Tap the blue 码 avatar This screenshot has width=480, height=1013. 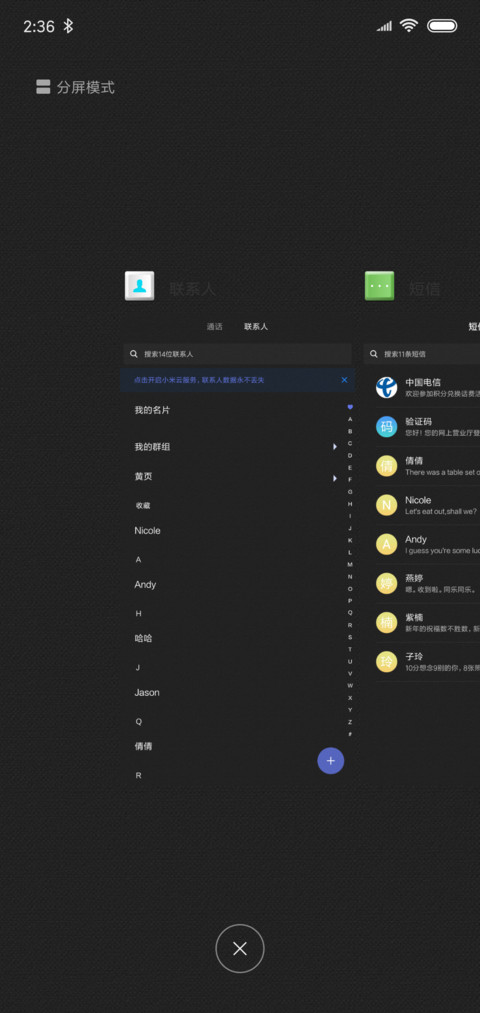[386, 426]
